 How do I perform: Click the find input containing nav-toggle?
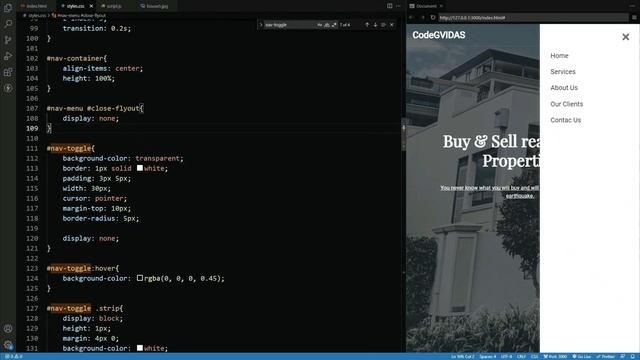pos(290,25)
